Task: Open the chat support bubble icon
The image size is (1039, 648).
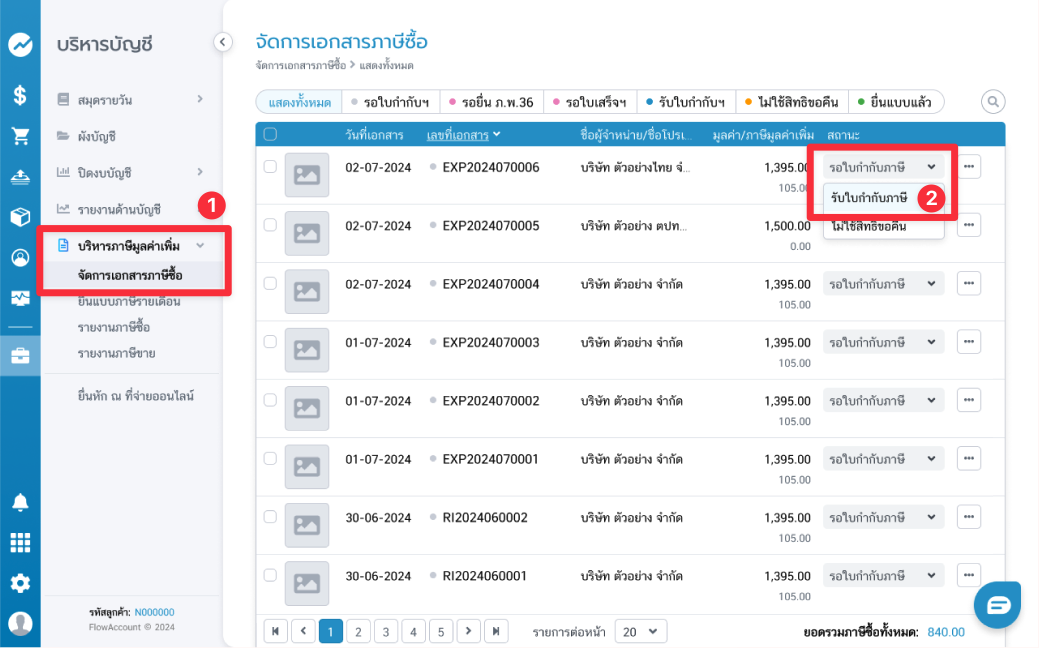Action: click(998, 605)
